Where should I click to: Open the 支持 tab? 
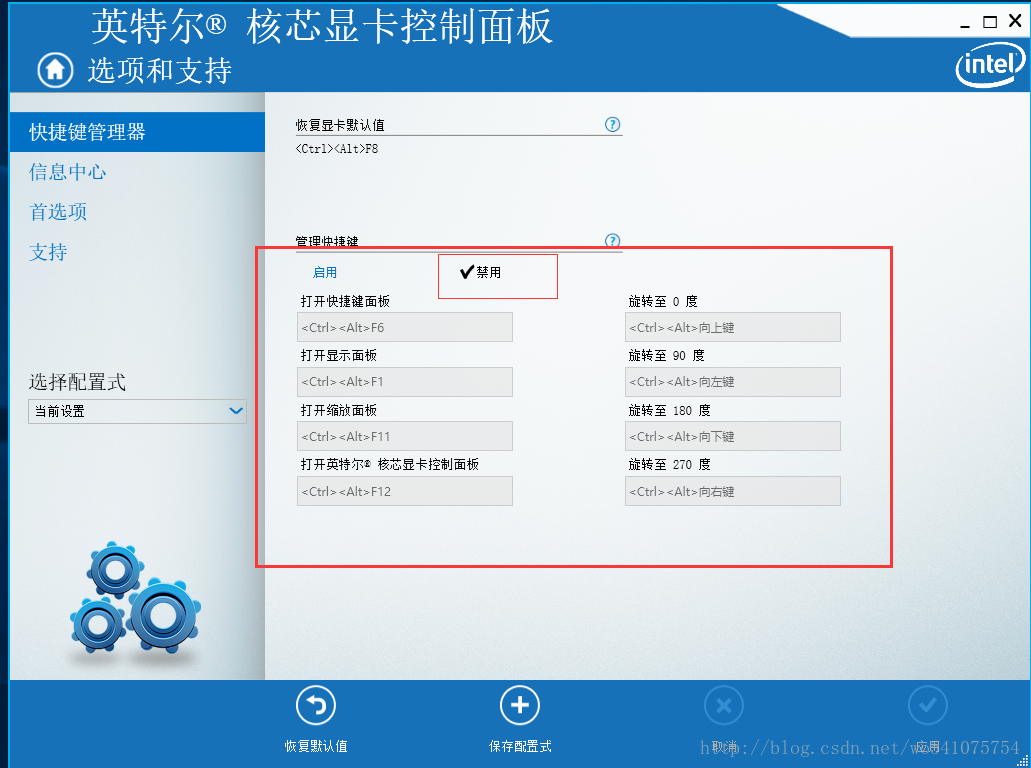[x=48, y=252]
